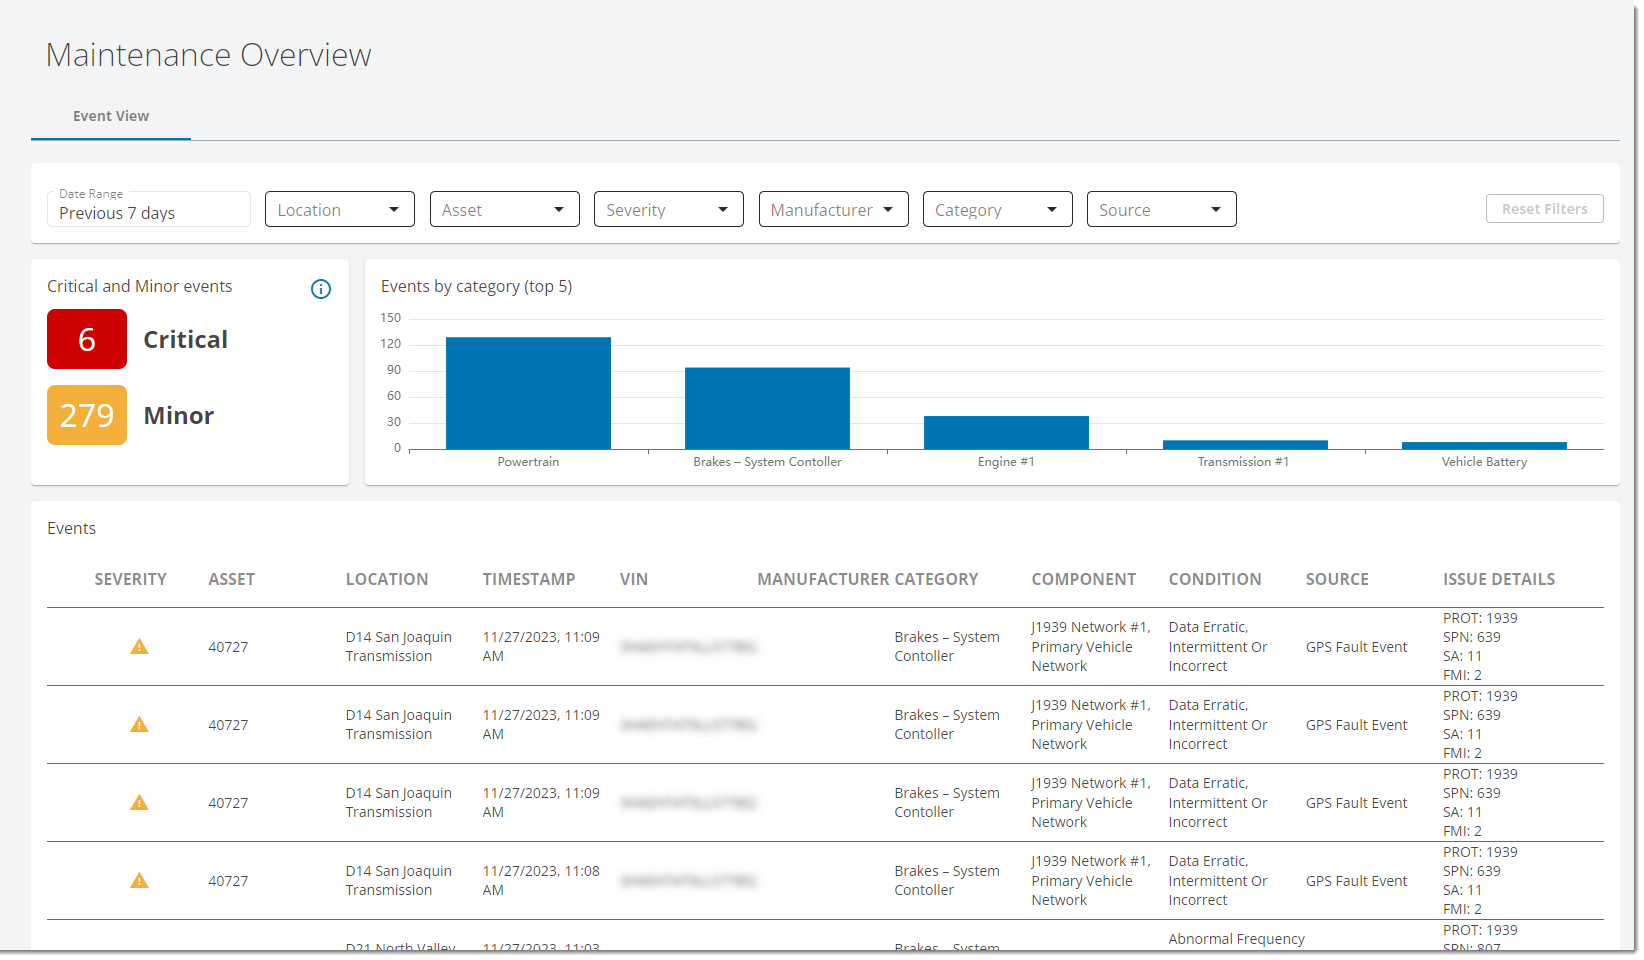Expand the Manufacturer filter dropdown

833,210
